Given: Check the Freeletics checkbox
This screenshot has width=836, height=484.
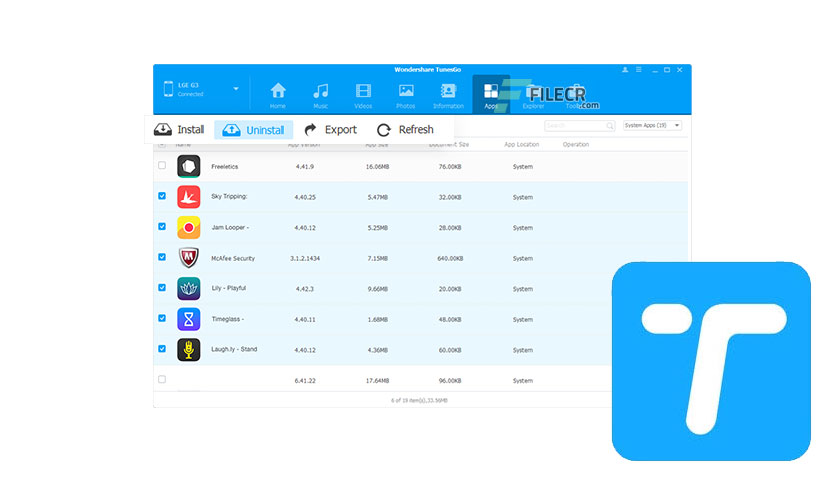Looking at the screenshot, I should [162, 165].
